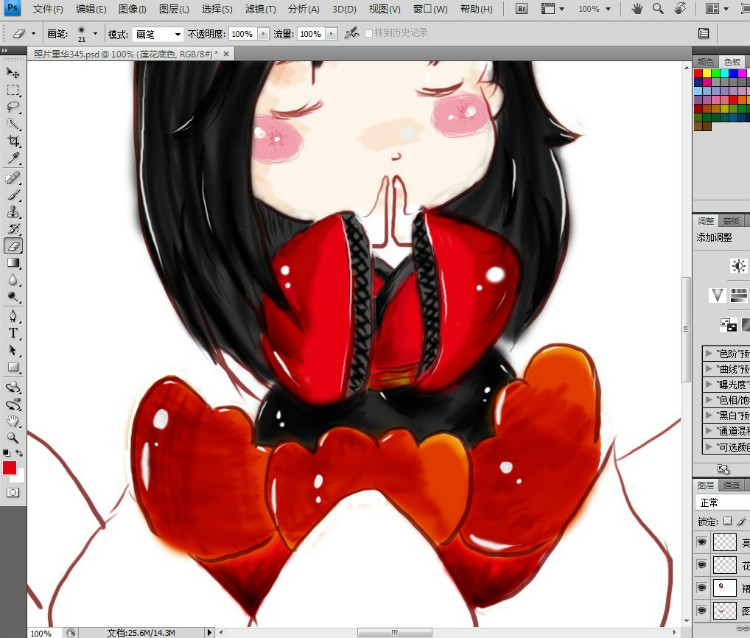Open the 流量 flow slider arrow
Screen dimensions: 750x638
point(331,34)
